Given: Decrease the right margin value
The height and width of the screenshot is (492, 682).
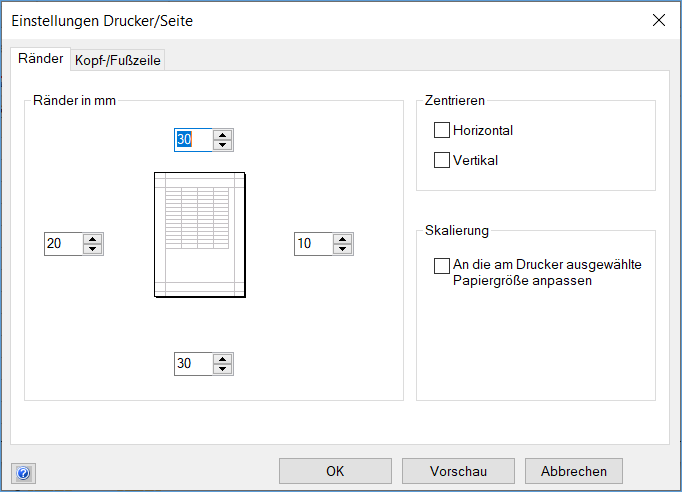Looking at the screenshot, I should coord(343,249).
